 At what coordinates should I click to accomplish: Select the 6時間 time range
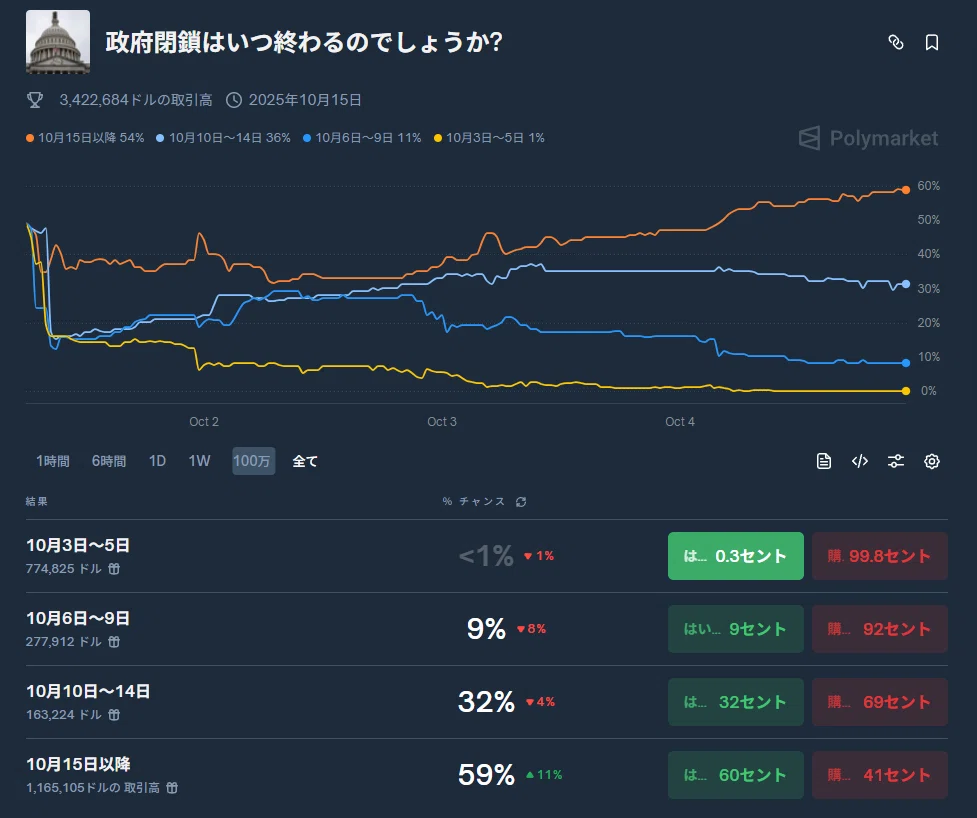pyautogui.click(x=109, y=461)
